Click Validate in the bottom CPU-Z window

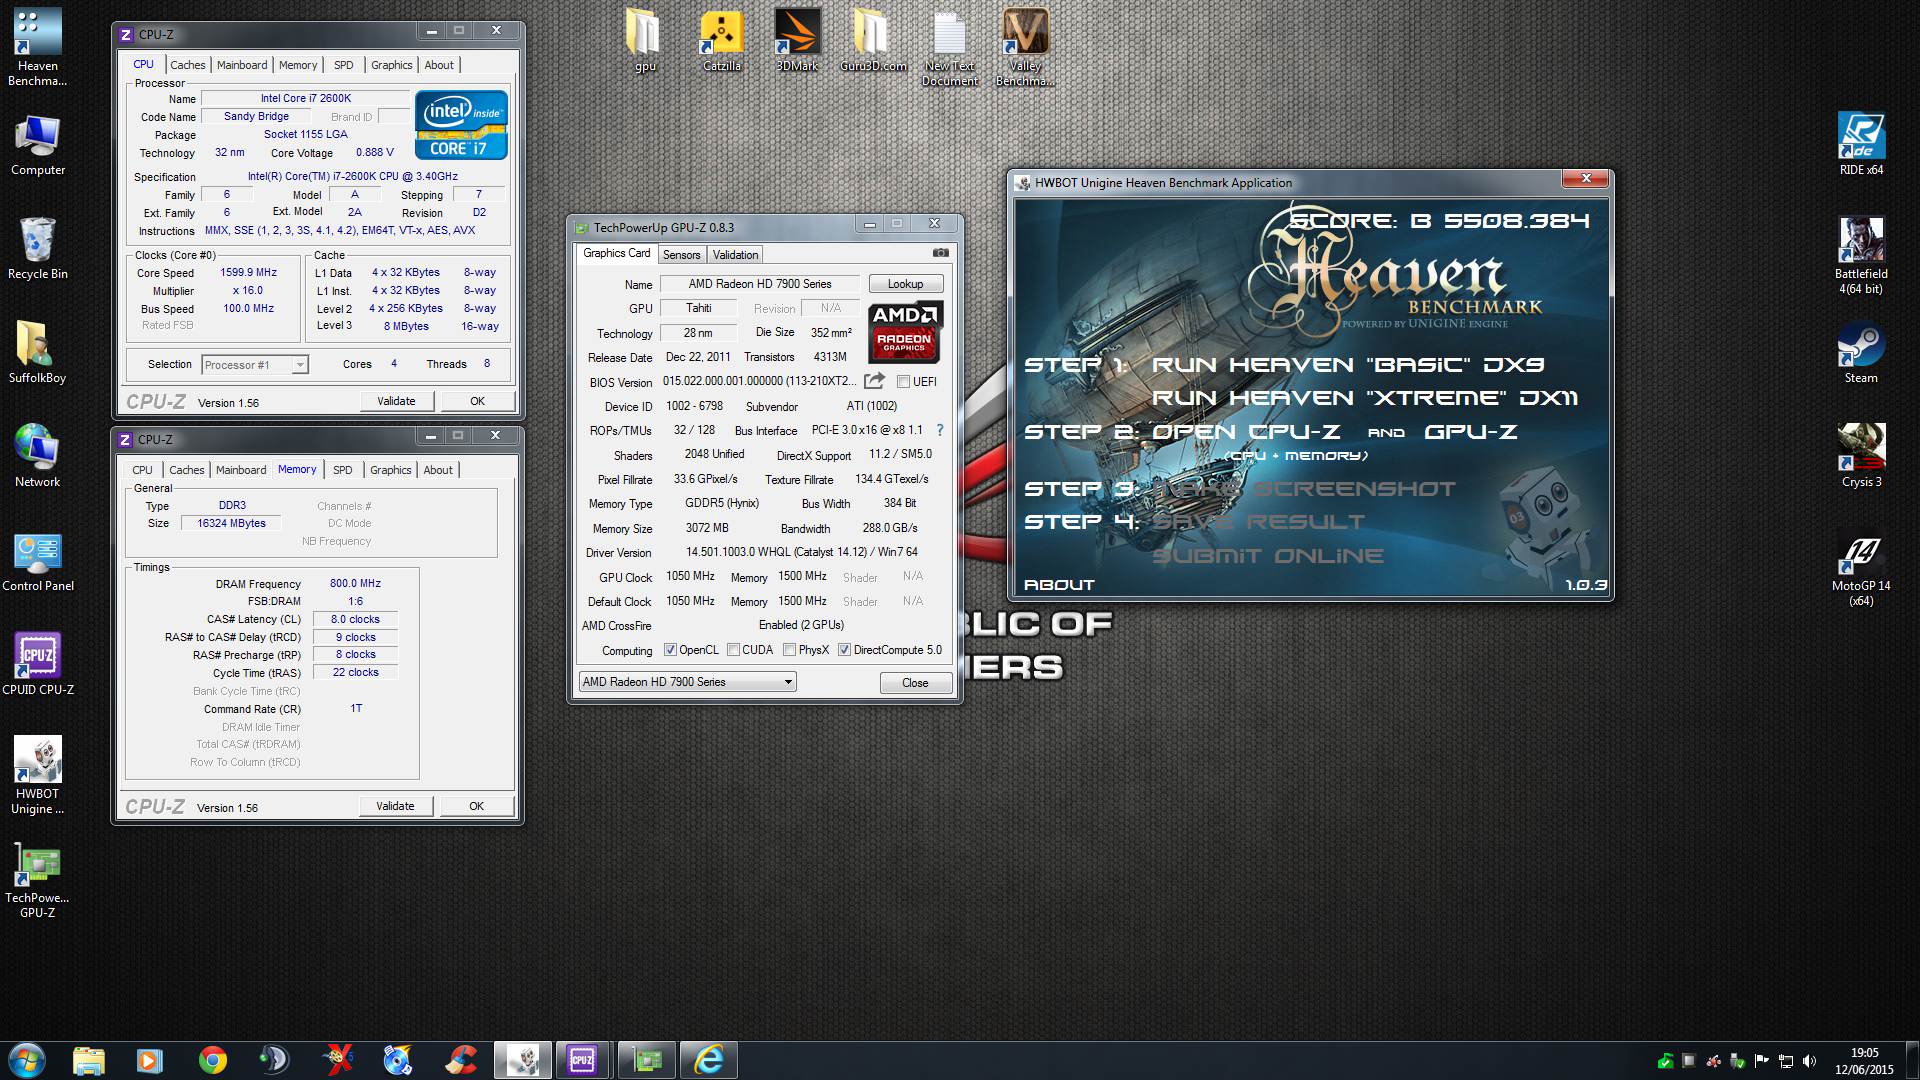coord(395,806)
